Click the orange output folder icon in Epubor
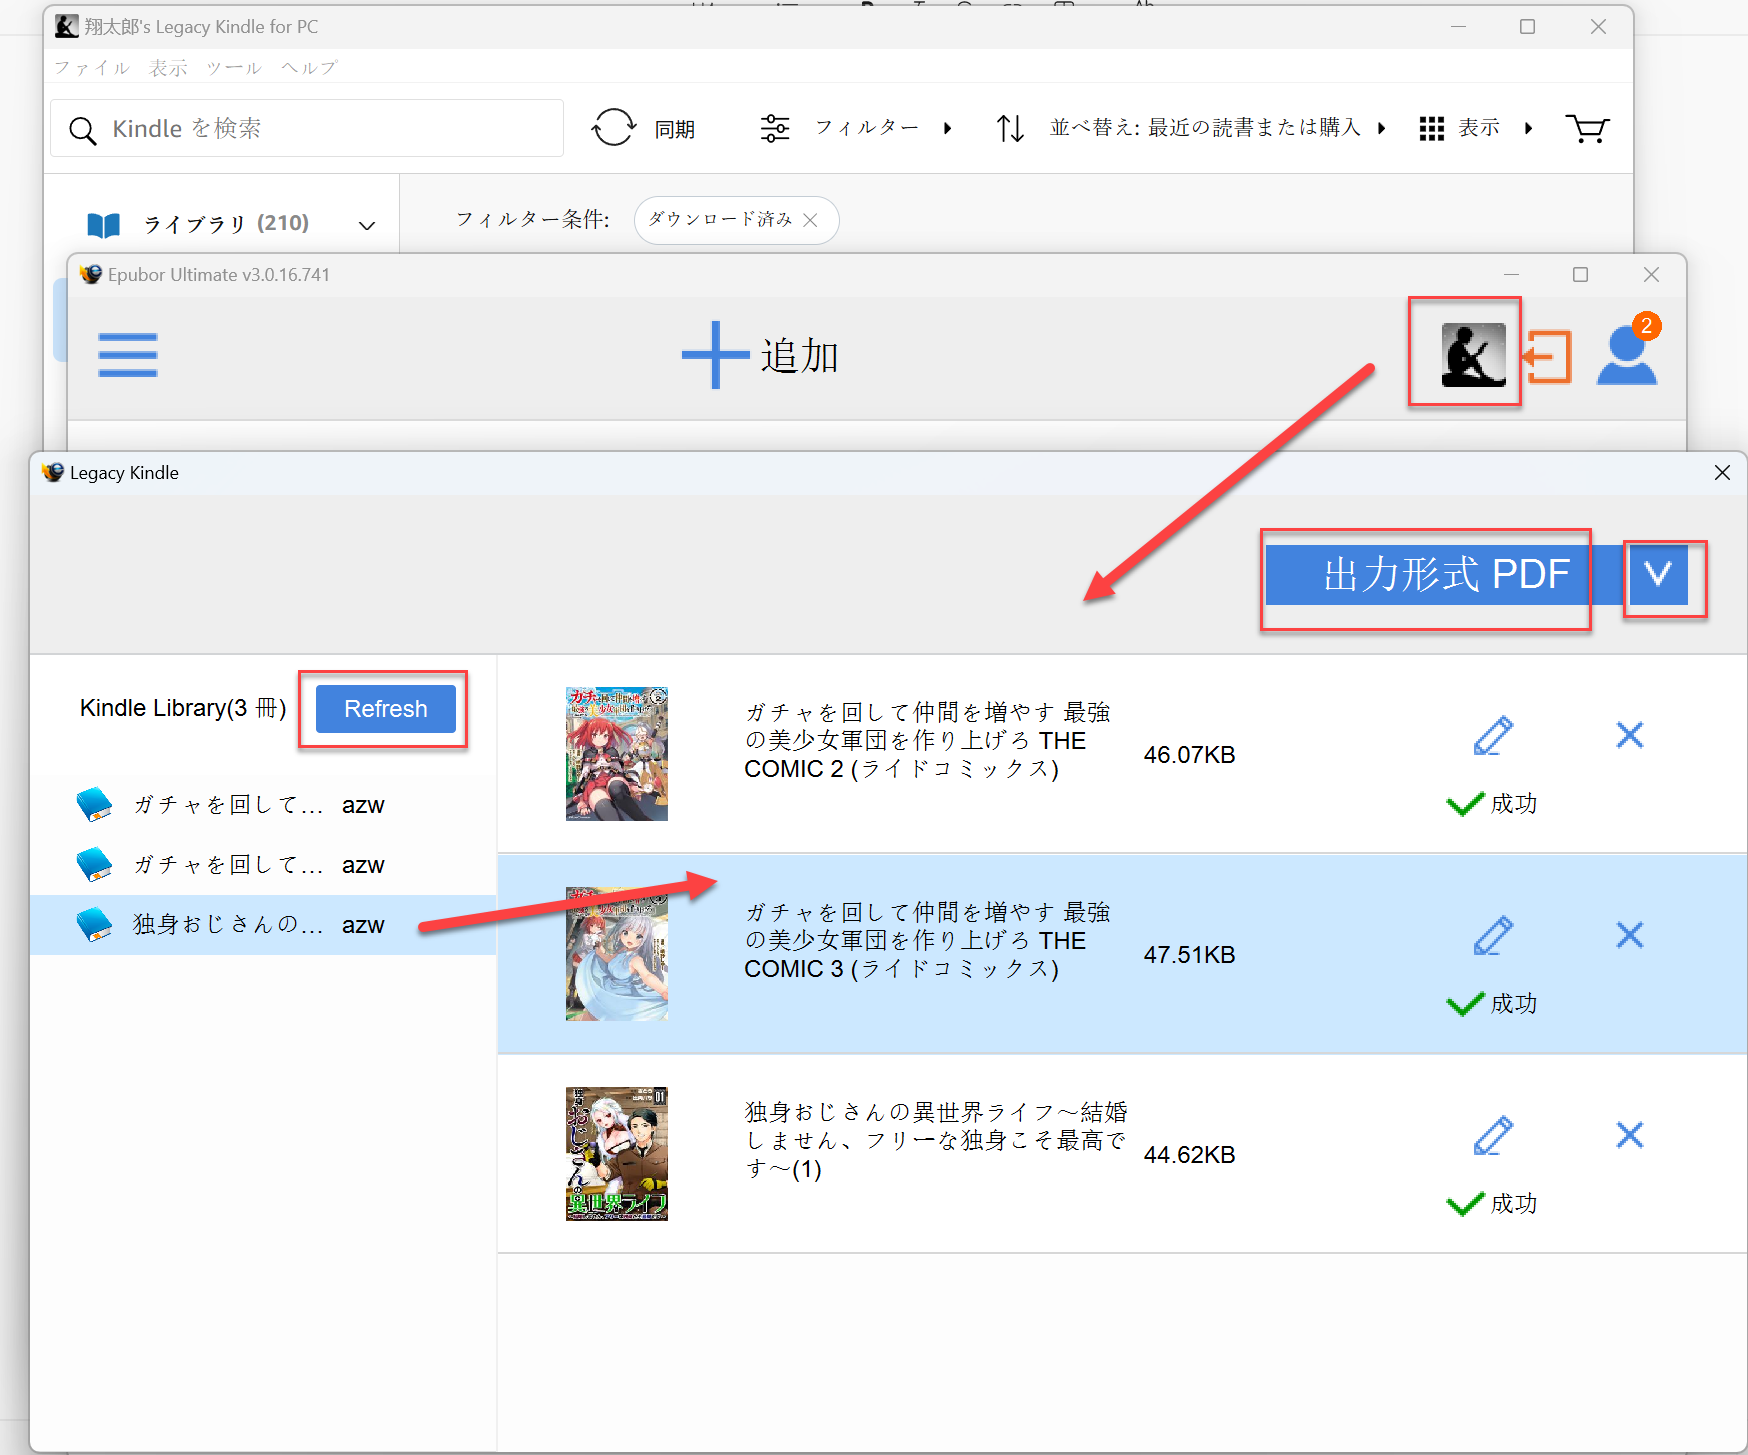 click(x=1547, y=356)
